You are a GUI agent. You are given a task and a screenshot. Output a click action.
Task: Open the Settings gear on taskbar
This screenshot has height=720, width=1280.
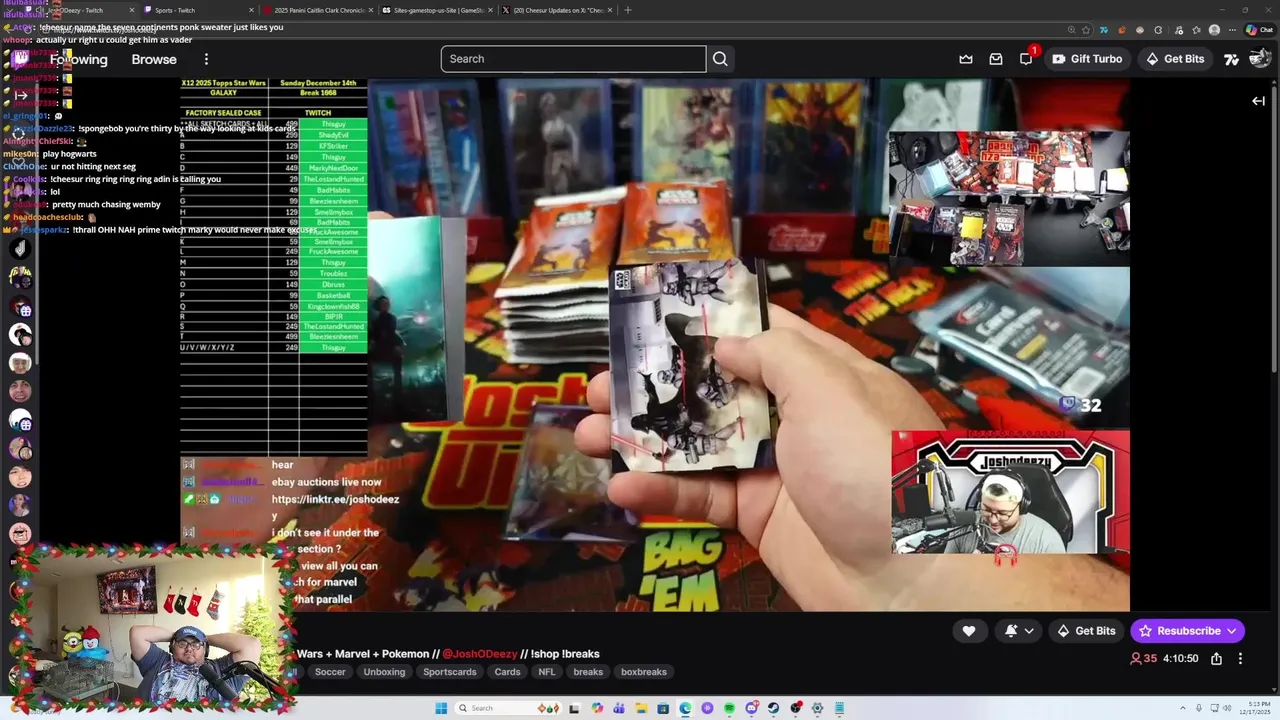tap(817, 708)
